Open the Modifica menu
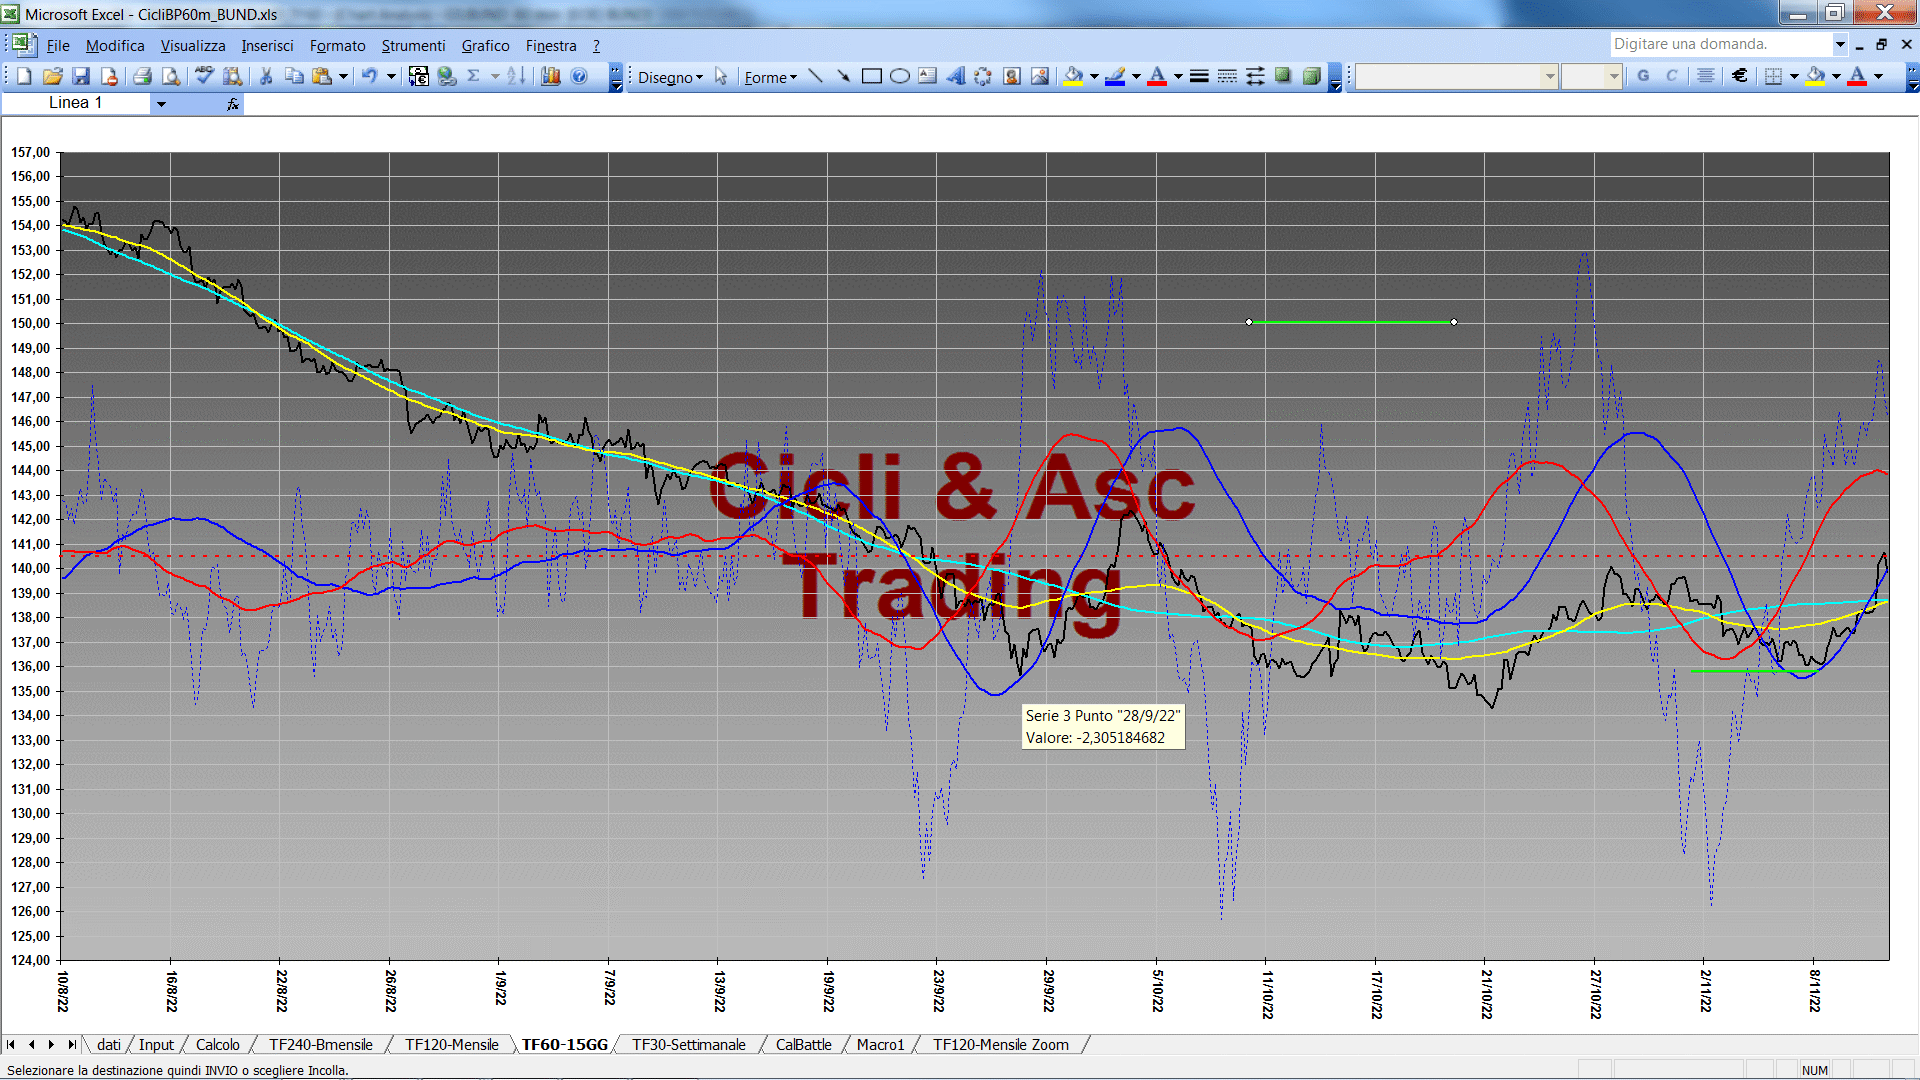Screen dimensions: 1920x1080 click(115, 46)
